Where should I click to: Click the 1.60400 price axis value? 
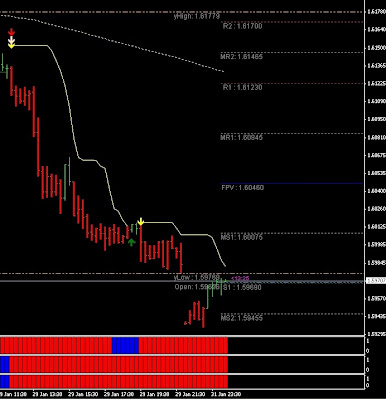pos(376,191)
